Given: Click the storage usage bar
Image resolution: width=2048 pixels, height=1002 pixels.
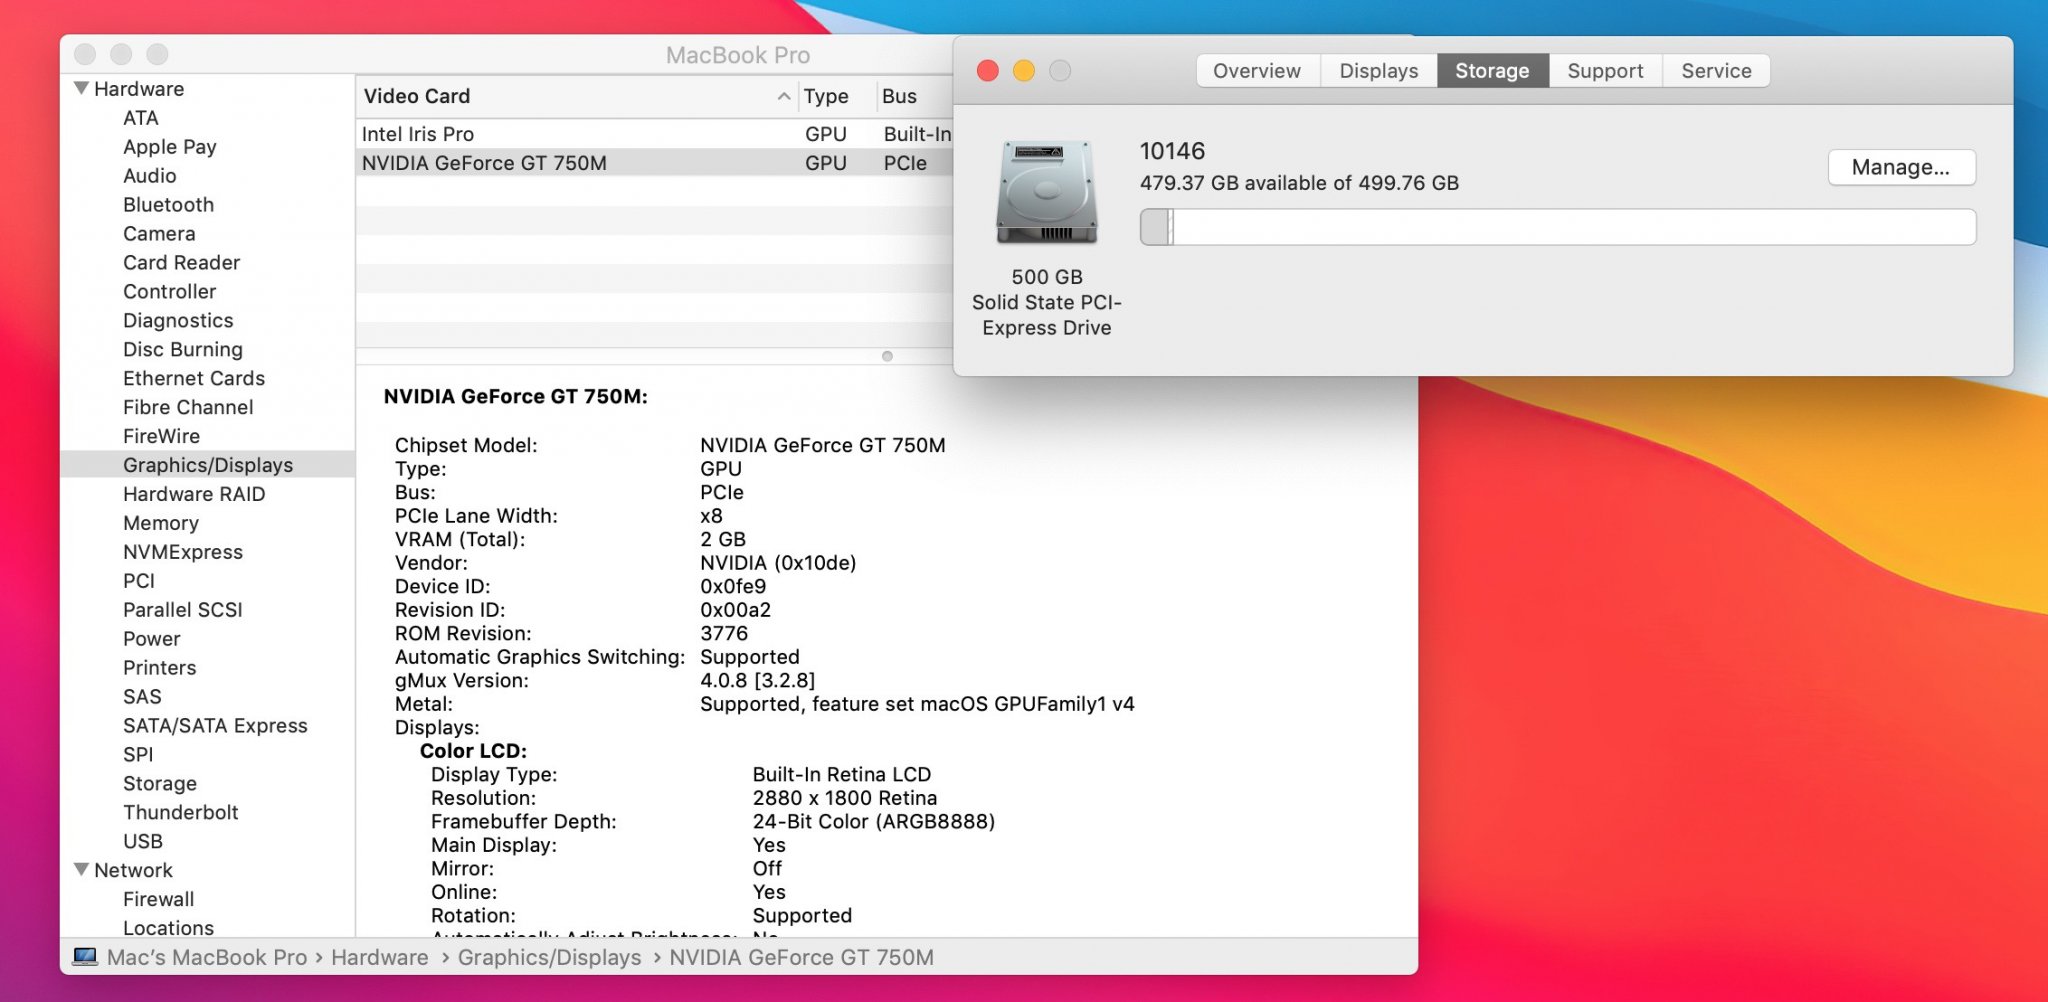Looking at the screenshot, I should pyautogui.click(x=1558, y=227).
